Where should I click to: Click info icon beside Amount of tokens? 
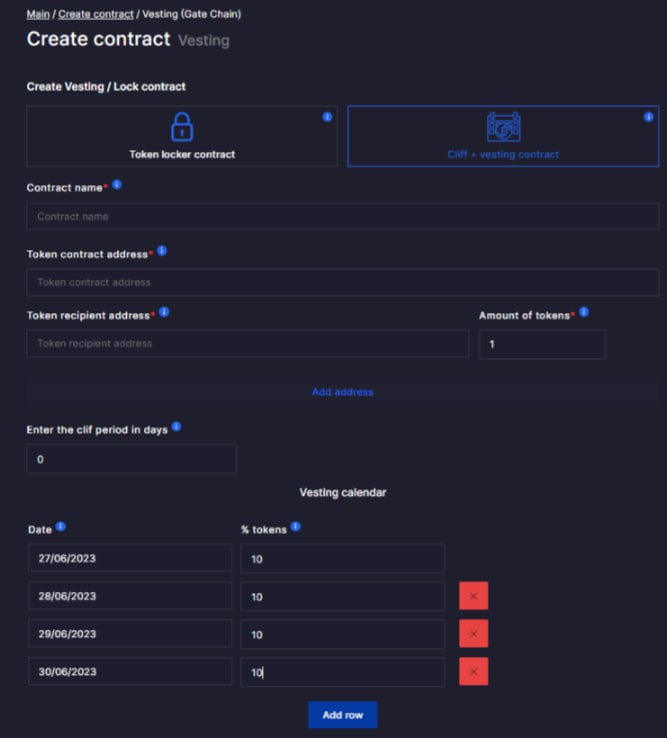[584, 312]
